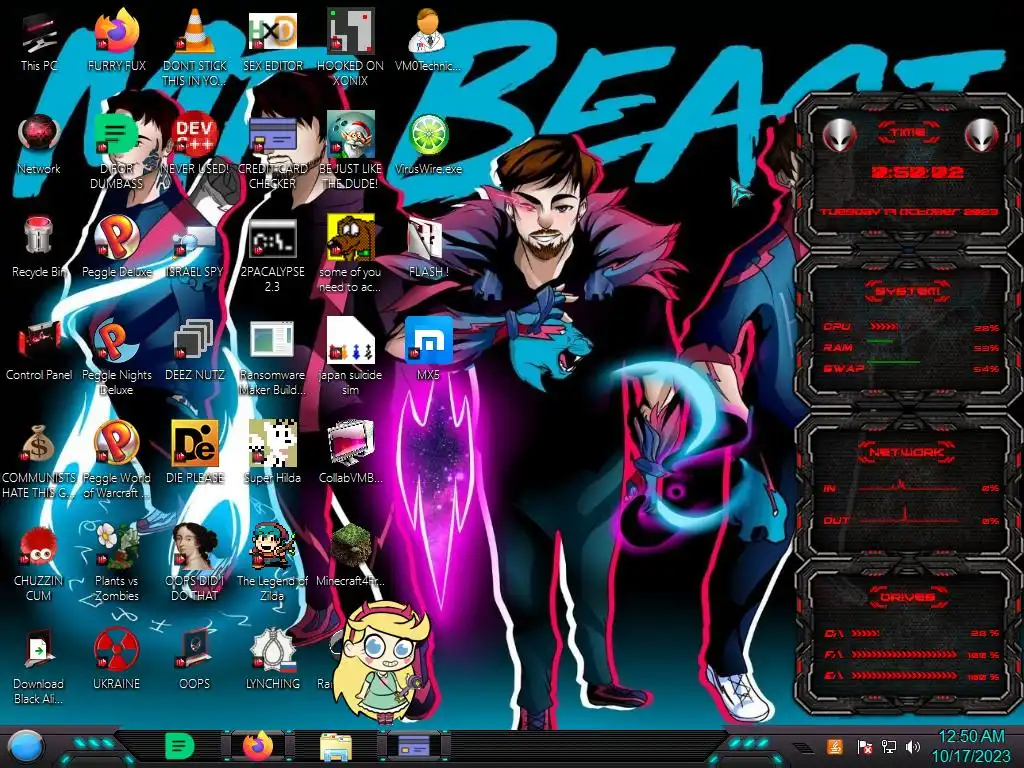Click the Start orb on the taskbar
The image size is (1024, 768).
pyautogui.click(x=25, y=747)
